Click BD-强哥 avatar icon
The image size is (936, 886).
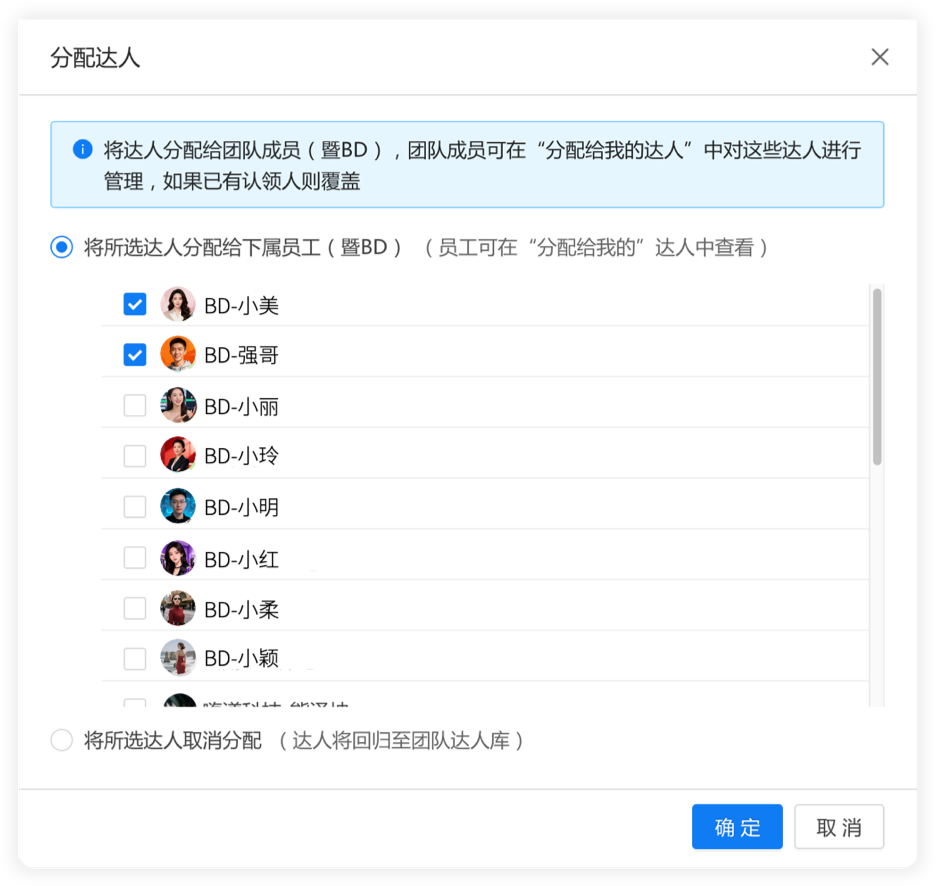click(x=178, y=354)
